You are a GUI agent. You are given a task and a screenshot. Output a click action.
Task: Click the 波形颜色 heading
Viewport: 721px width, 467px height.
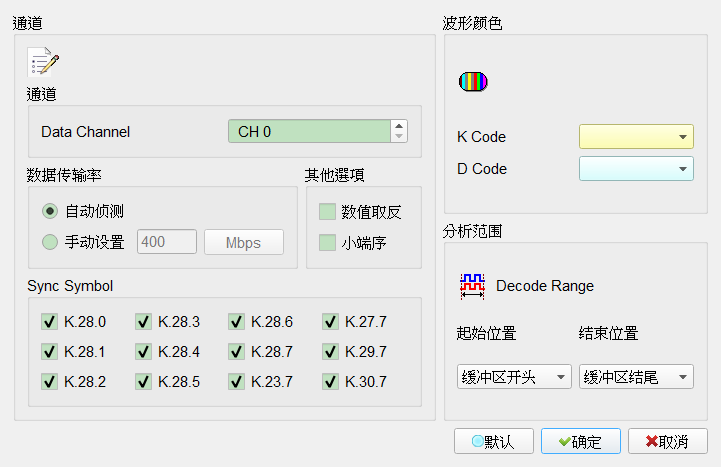click(472, 23)
